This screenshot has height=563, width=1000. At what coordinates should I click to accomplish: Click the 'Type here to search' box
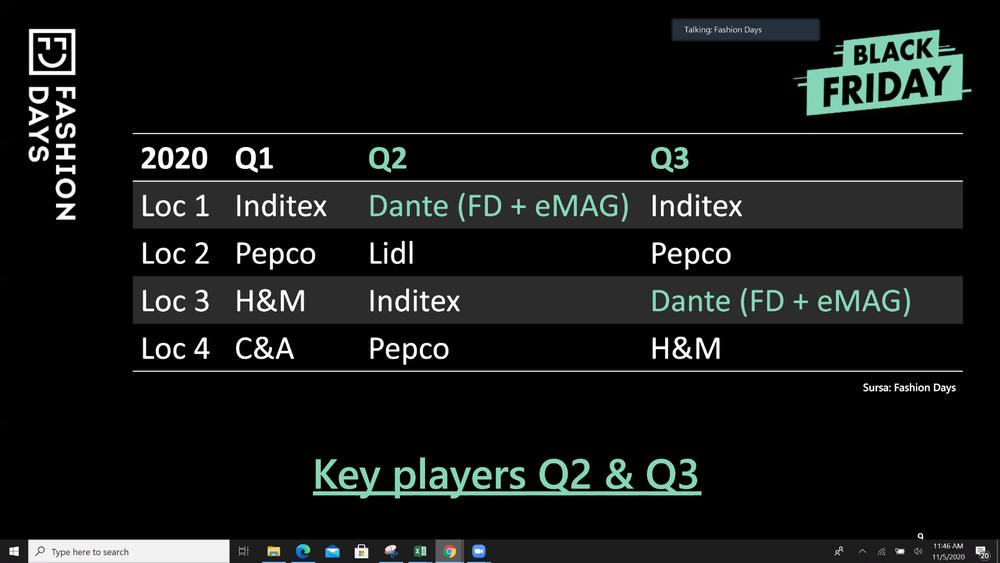(128, 552)
